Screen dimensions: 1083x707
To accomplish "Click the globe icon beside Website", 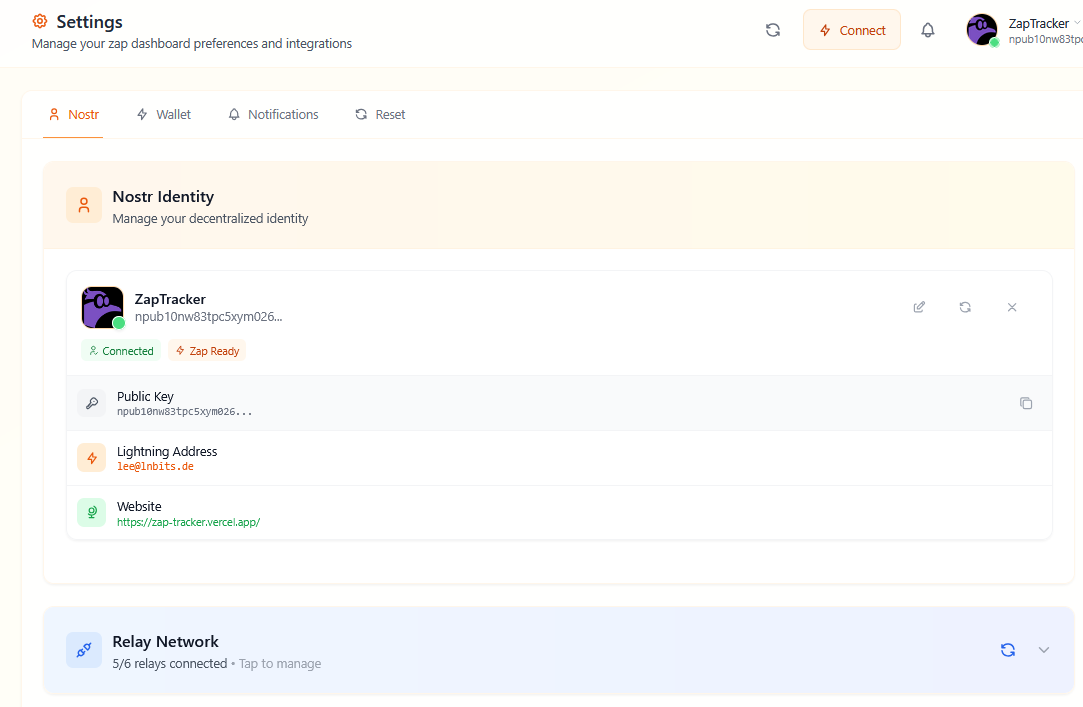I will 91,513.
